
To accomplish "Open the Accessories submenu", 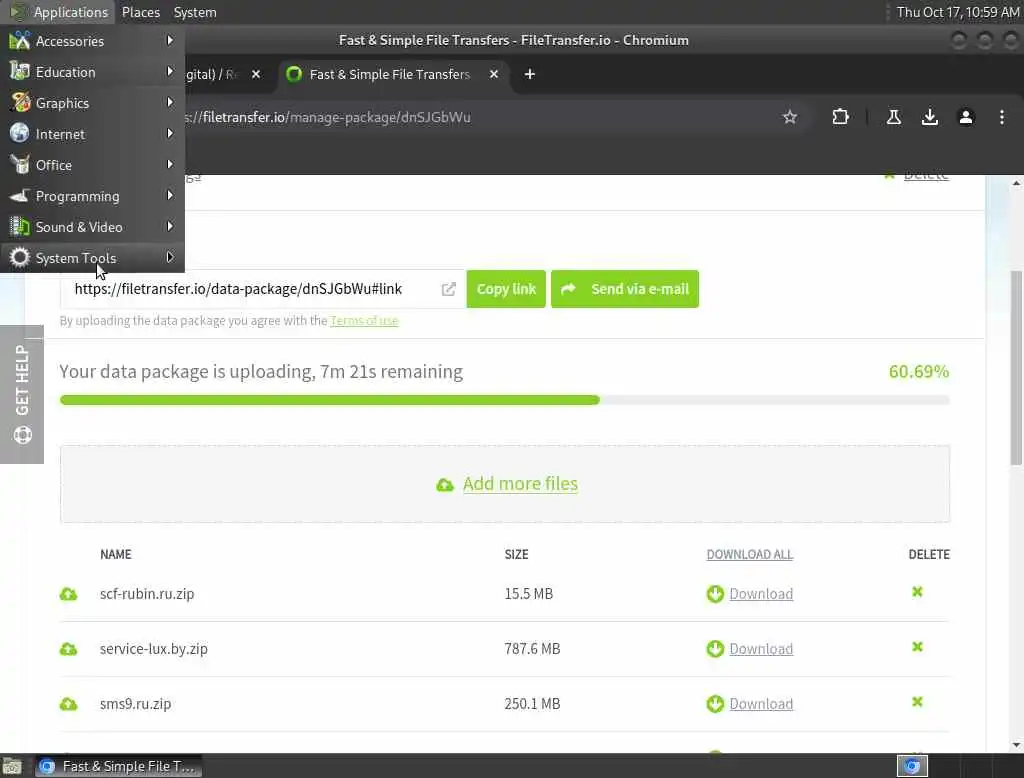I will [x=92, y=41].
